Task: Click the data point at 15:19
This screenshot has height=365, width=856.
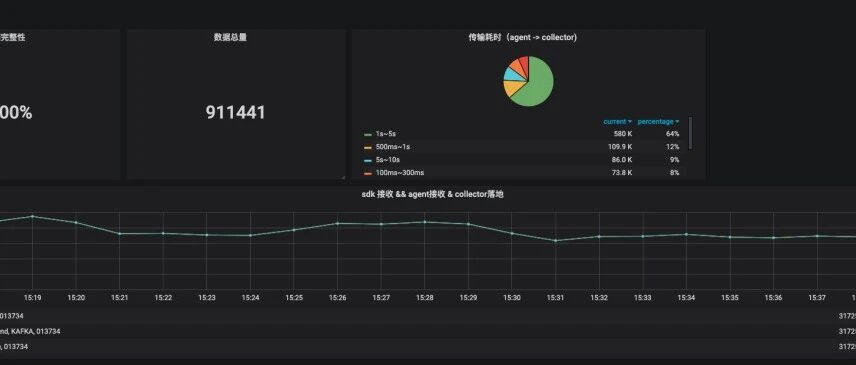Action: click(x=32, y=217)
